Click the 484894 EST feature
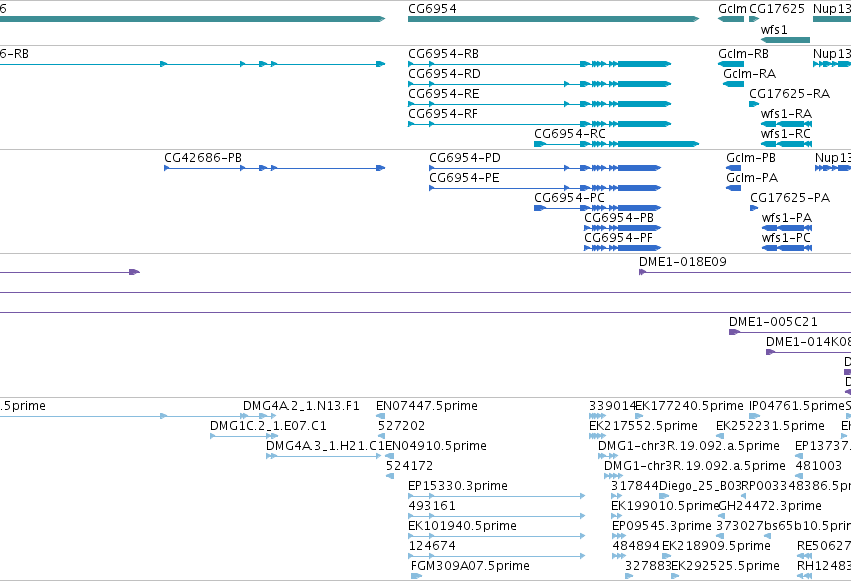 pos(619,557)
